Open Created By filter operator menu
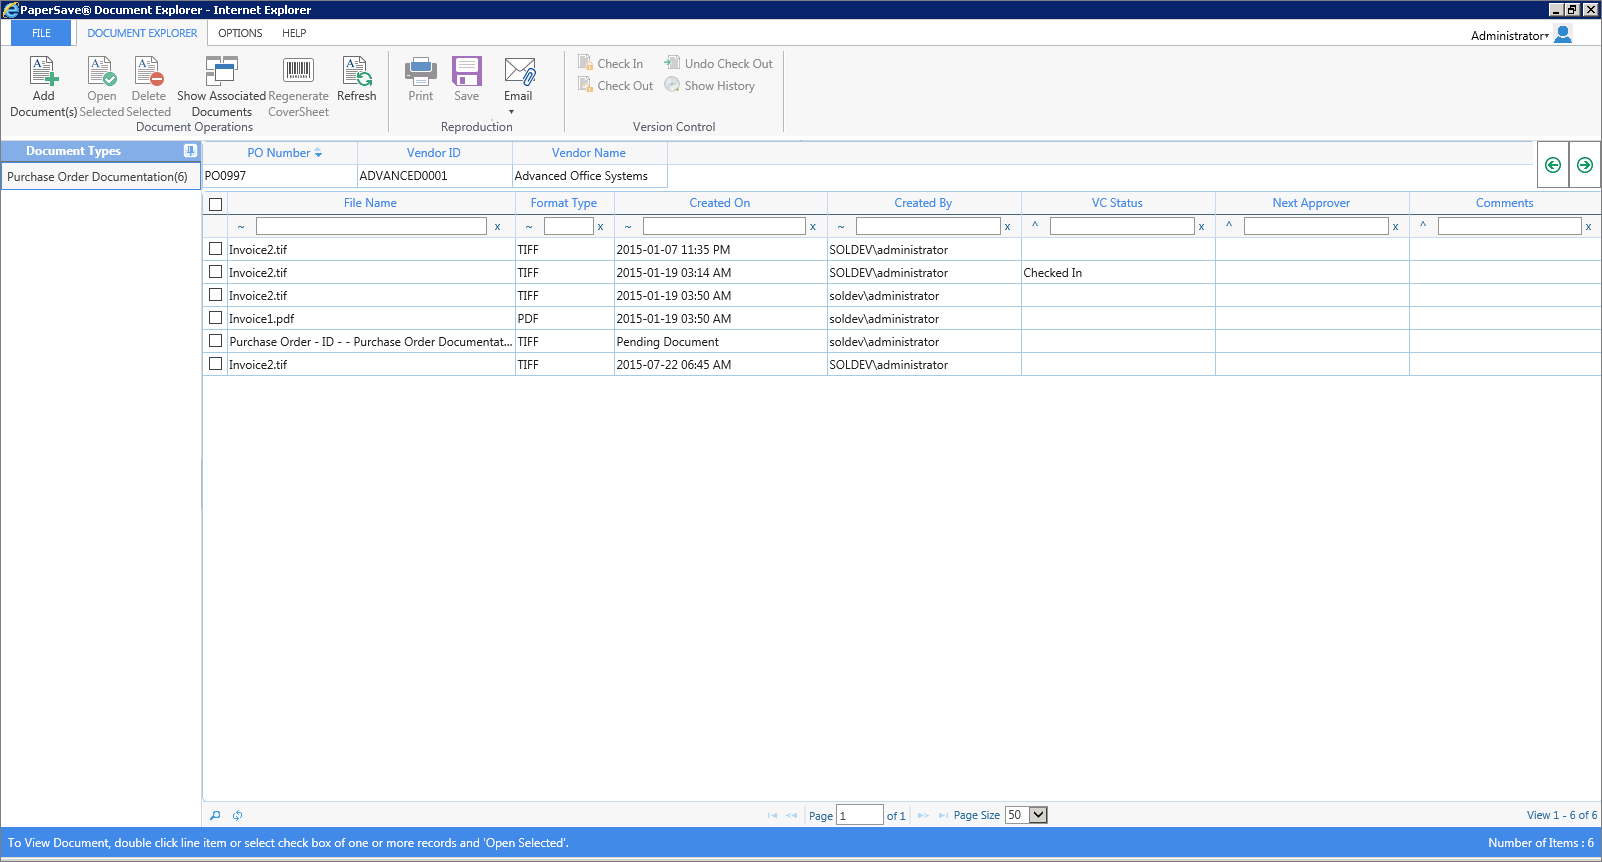Image resolution: width=1602 pixels, height=862 pixels. [x=841, y=227]
